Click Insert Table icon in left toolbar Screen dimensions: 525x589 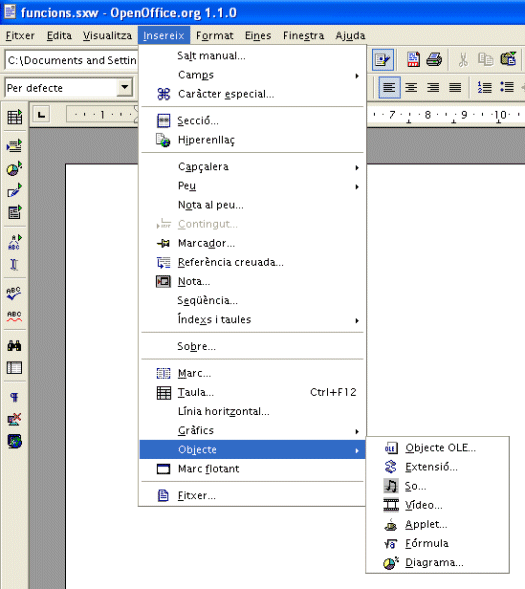[x=15, y=117]
